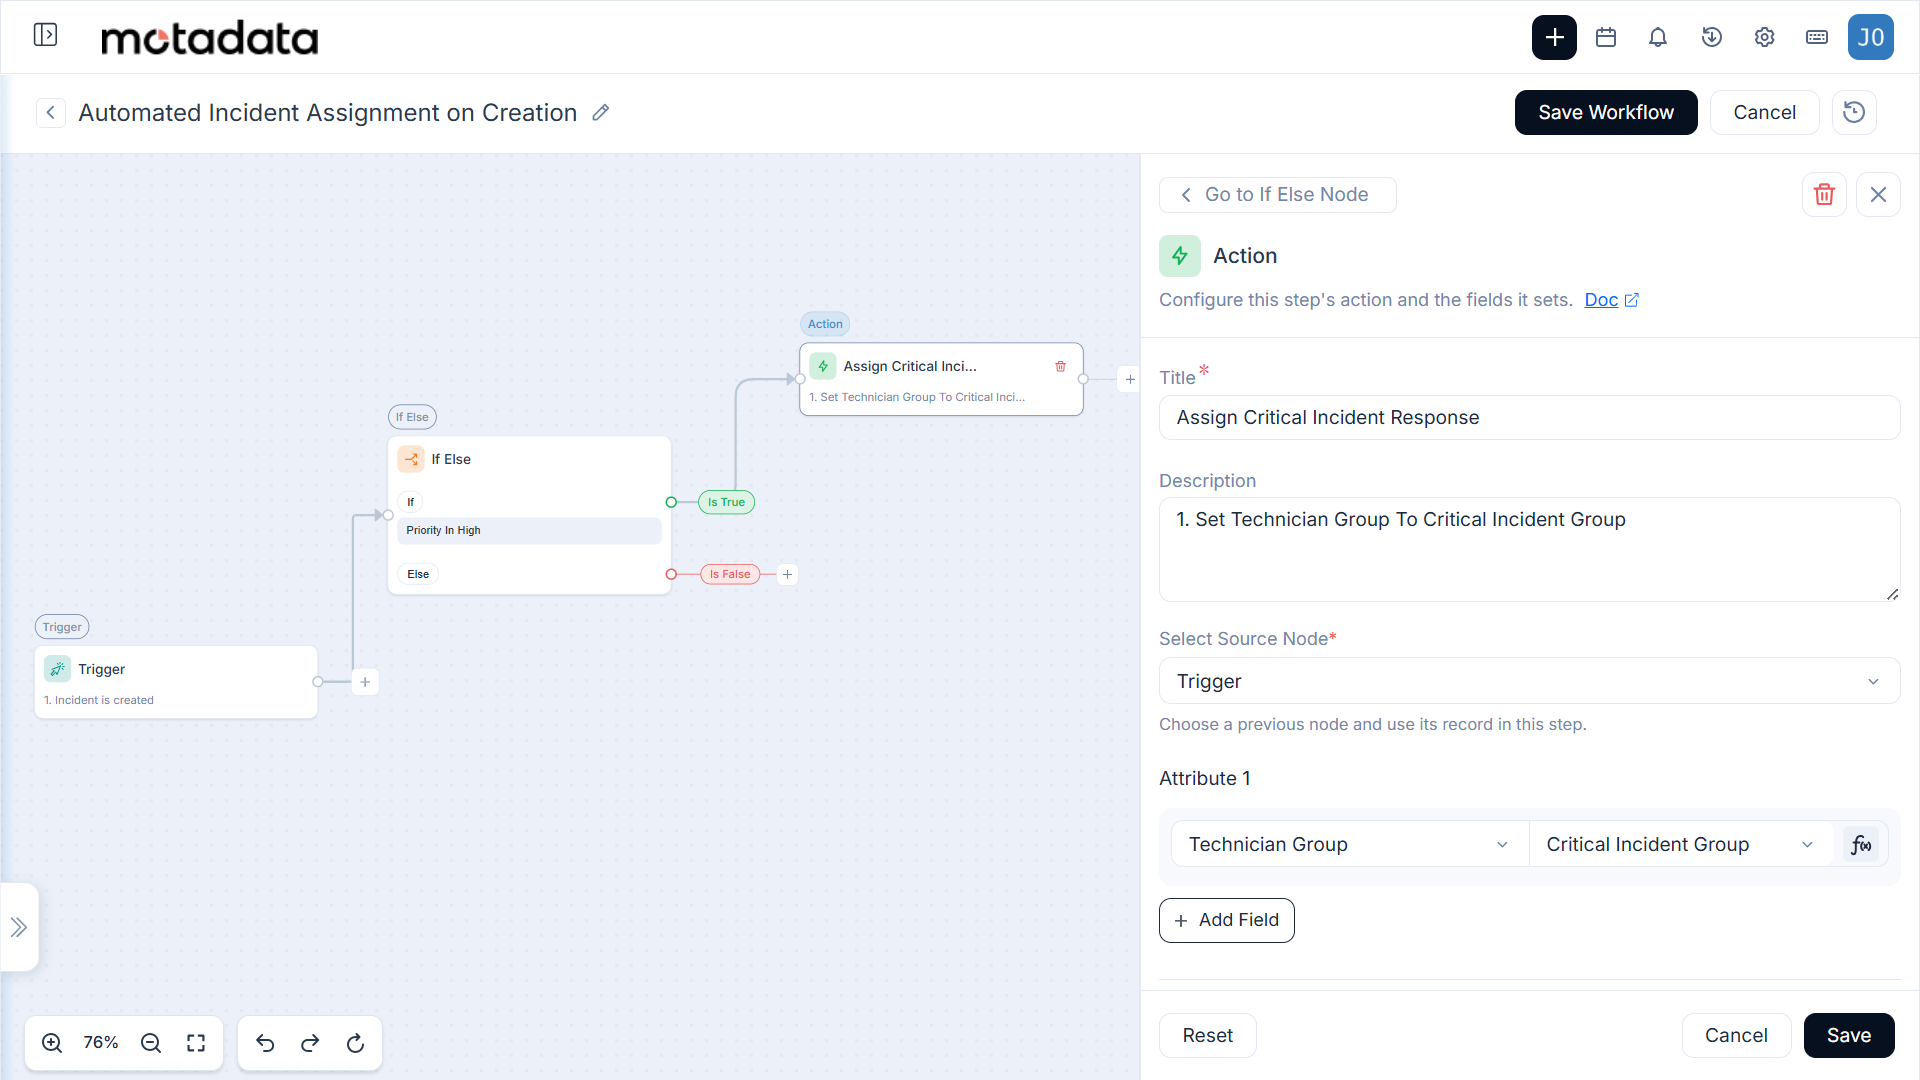Zoom in on the workflow canvas
The width and height of the screenshot is (1920, 1080).
(52, 1043)
